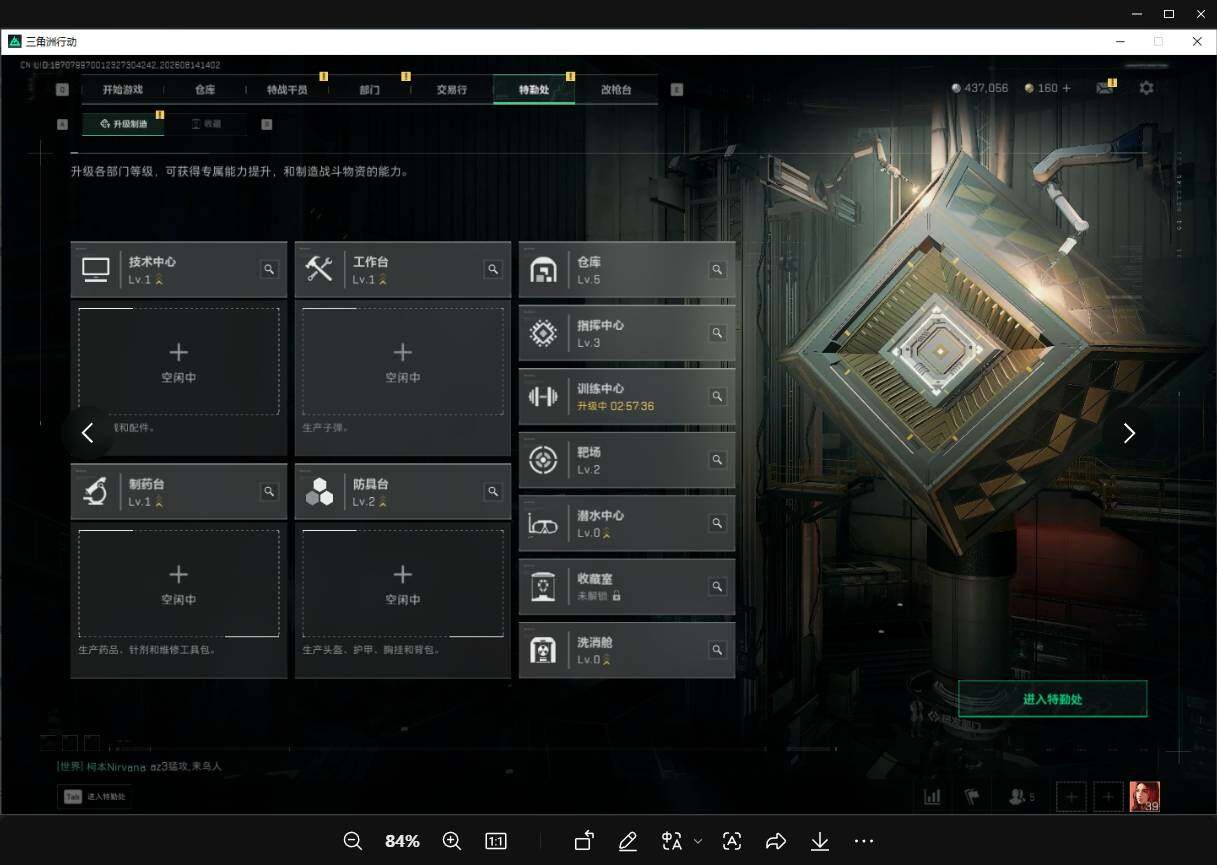Click the 84% zoom level value

(x=402, y=841)
